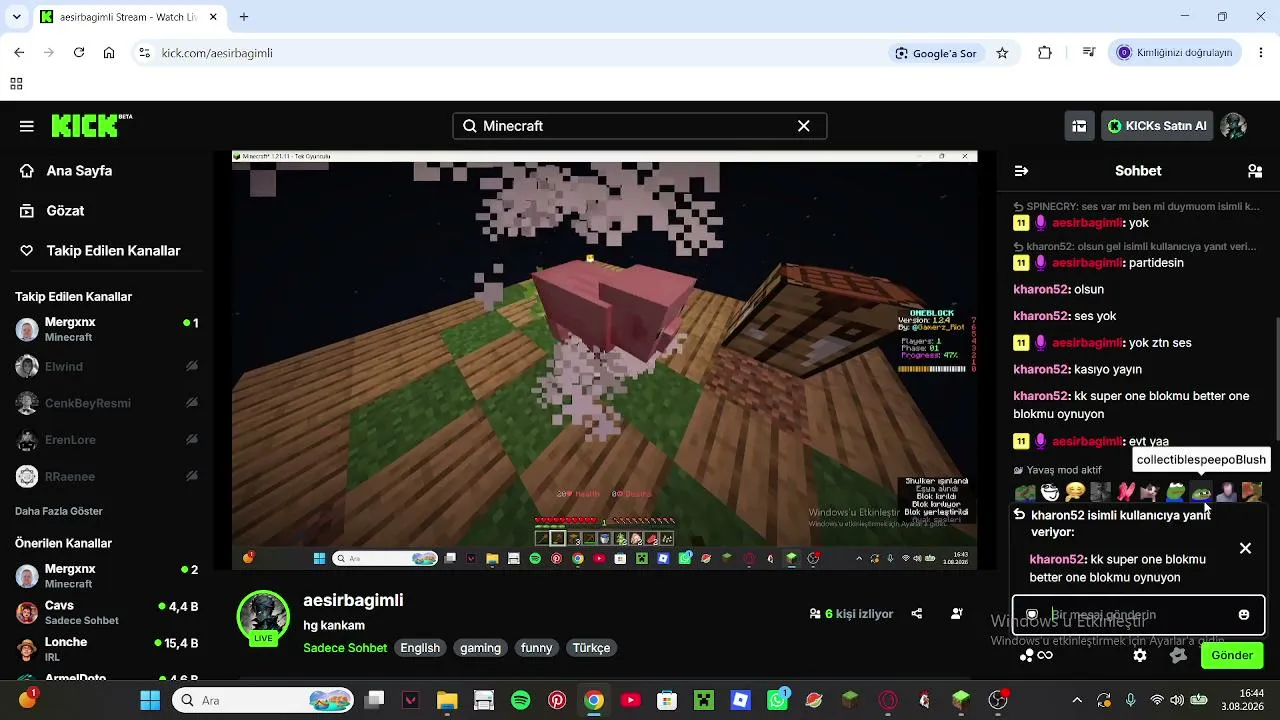The width and height of the screenshot is (1280, 720).
Task: Show hidden system tray icons
Action: [1076, 700]
